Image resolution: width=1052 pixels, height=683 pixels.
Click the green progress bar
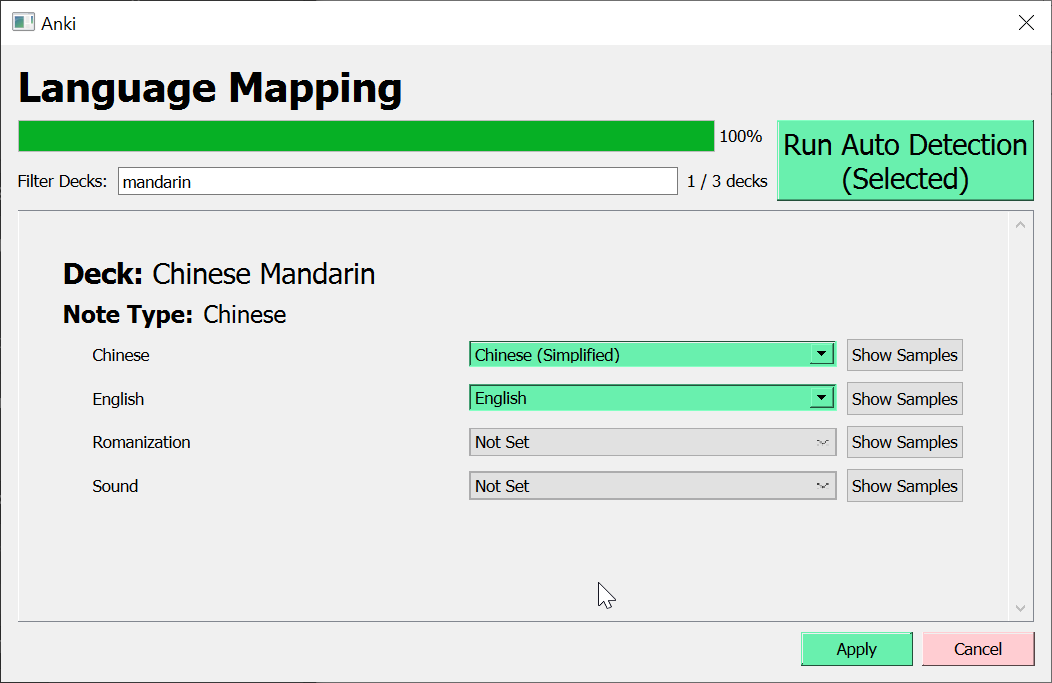coord(366,136)
